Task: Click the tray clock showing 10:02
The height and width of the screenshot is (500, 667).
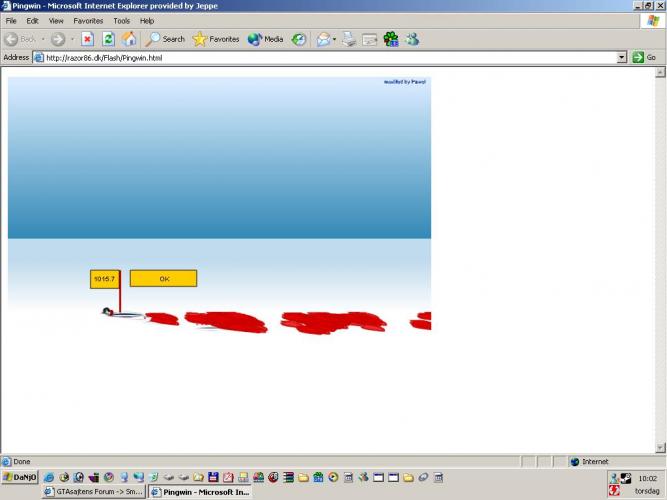Action: (x=647, y=478)
